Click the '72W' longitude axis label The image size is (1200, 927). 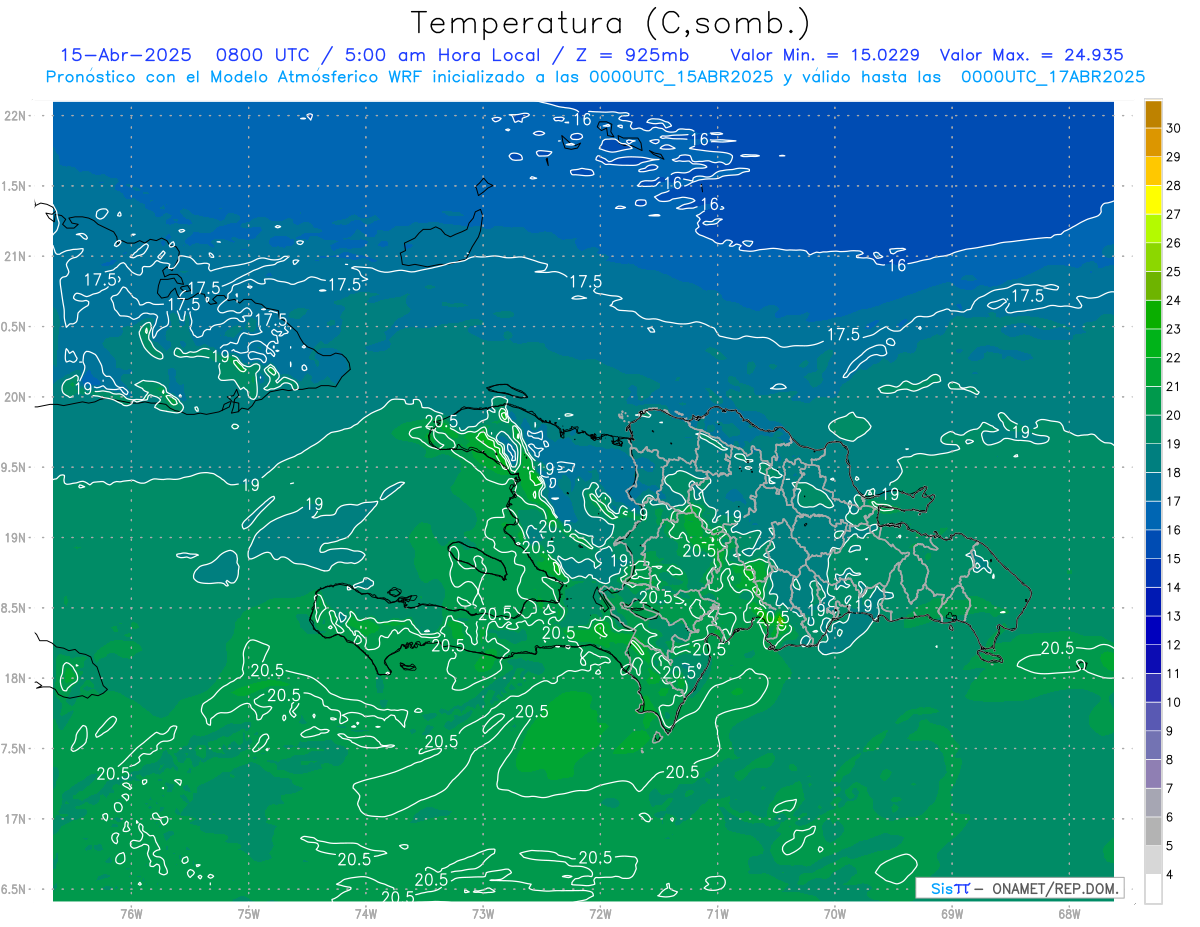(600, 914)
